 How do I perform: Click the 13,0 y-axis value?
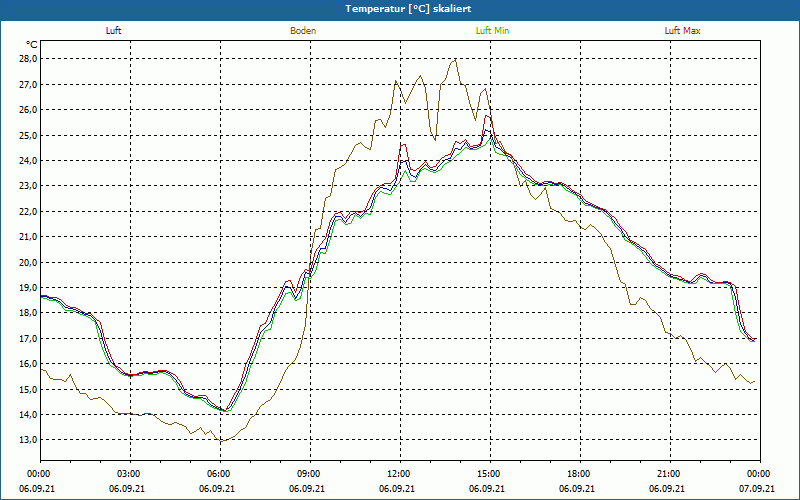tap(28, 440)
